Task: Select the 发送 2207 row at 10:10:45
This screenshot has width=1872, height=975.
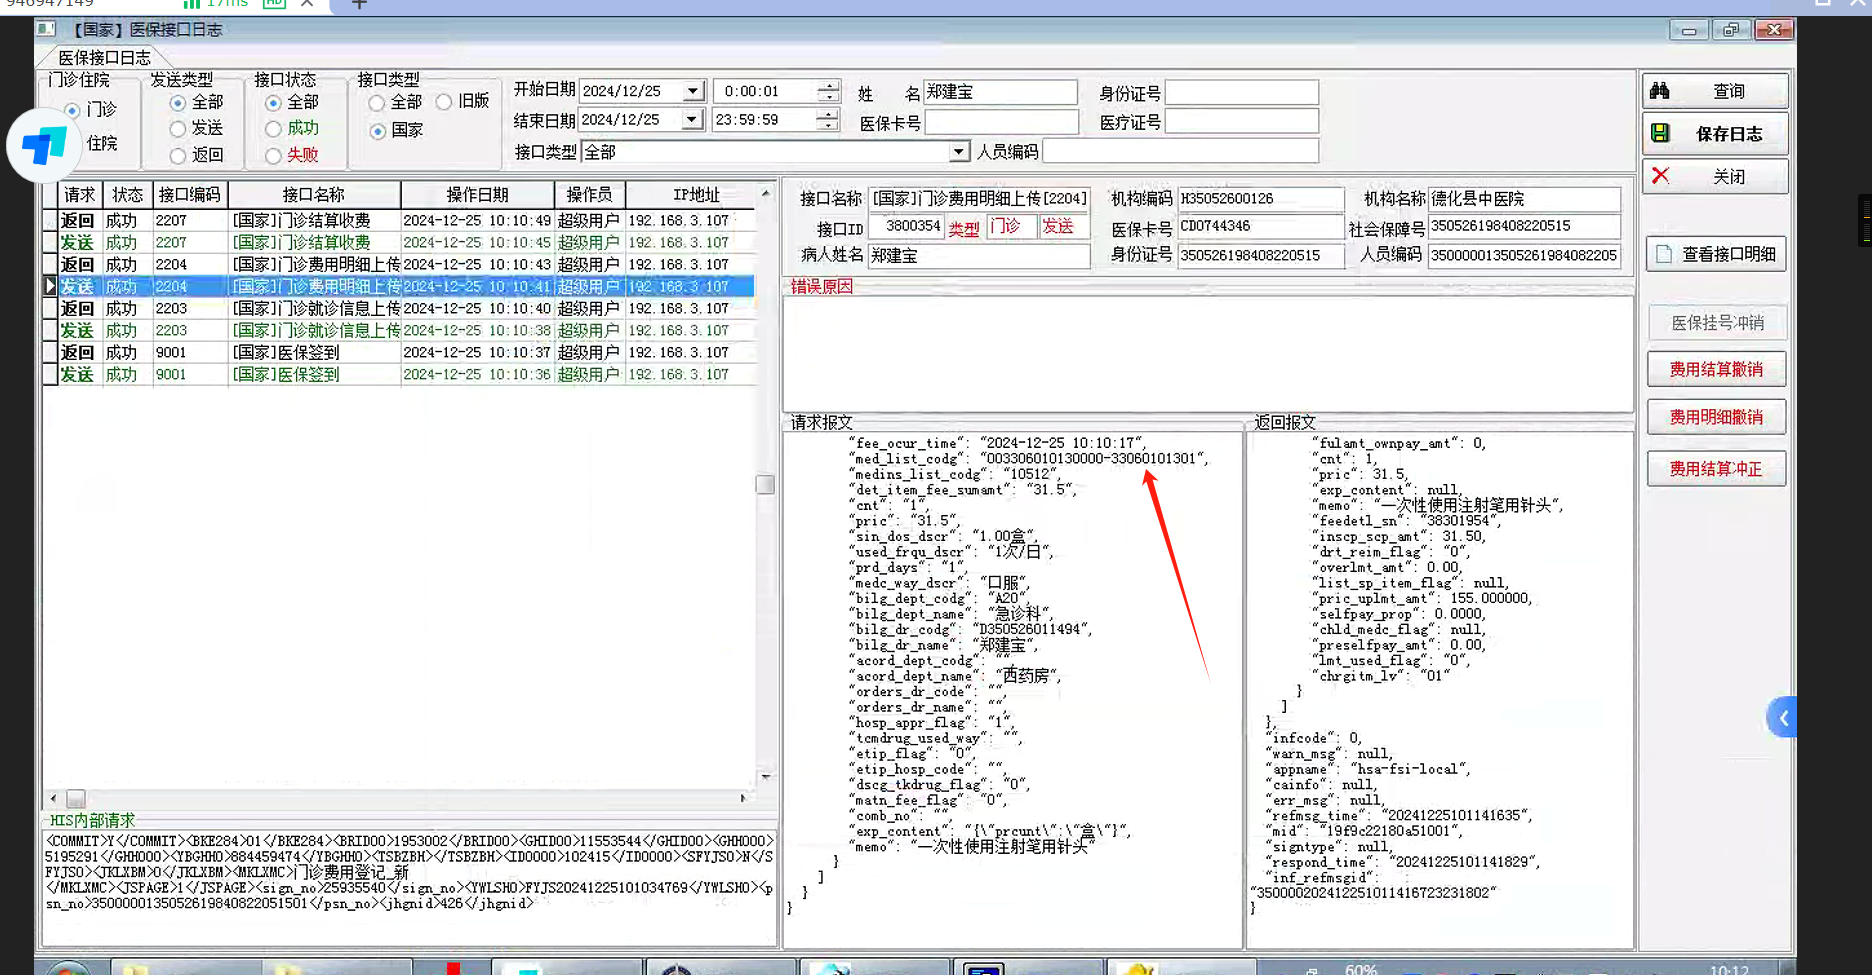Action: [400, 242]
